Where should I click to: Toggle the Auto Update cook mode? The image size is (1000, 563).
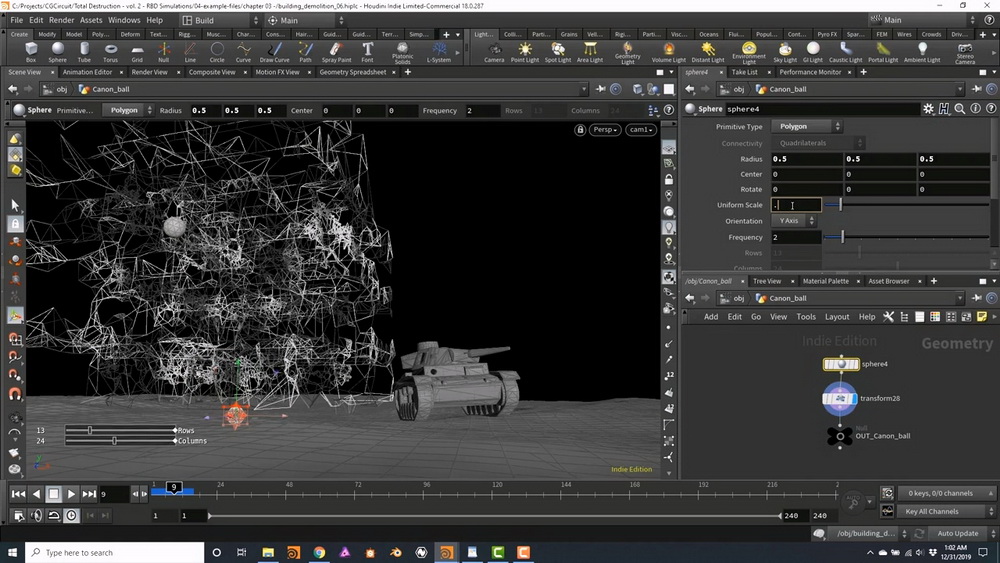click(957, 533)
